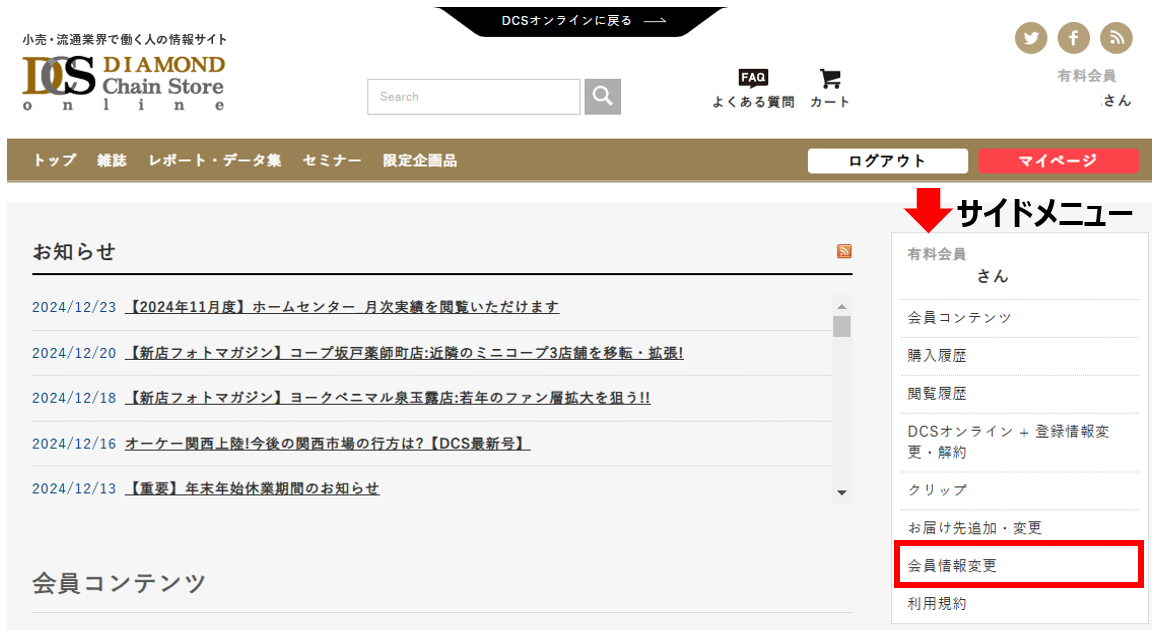This screenshot has width=1153, height=631.
Task: Go to レポート・データ集 in navigation bar
Action: click(215, 160)
